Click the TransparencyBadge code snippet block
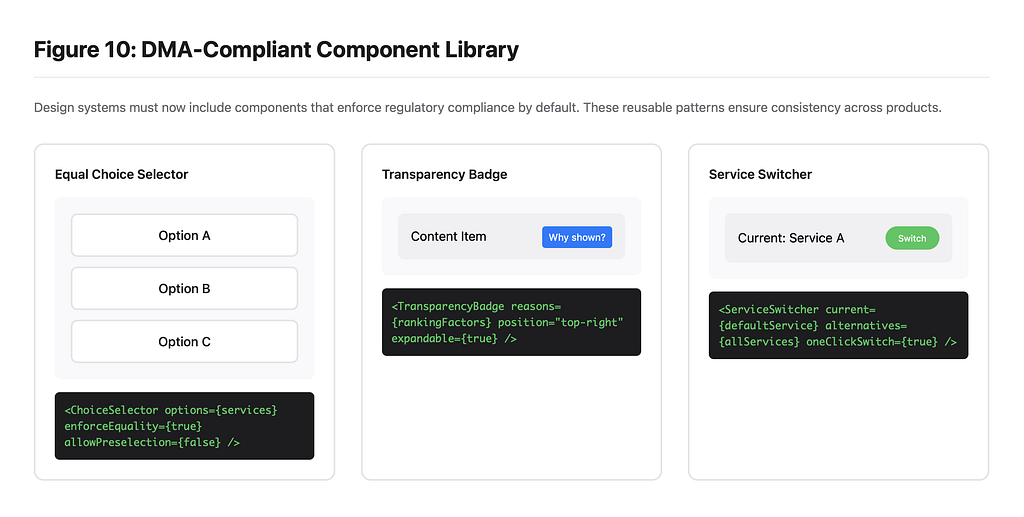Image resolution: width=1024 pixels, height=517 pixels. [511, 322]
